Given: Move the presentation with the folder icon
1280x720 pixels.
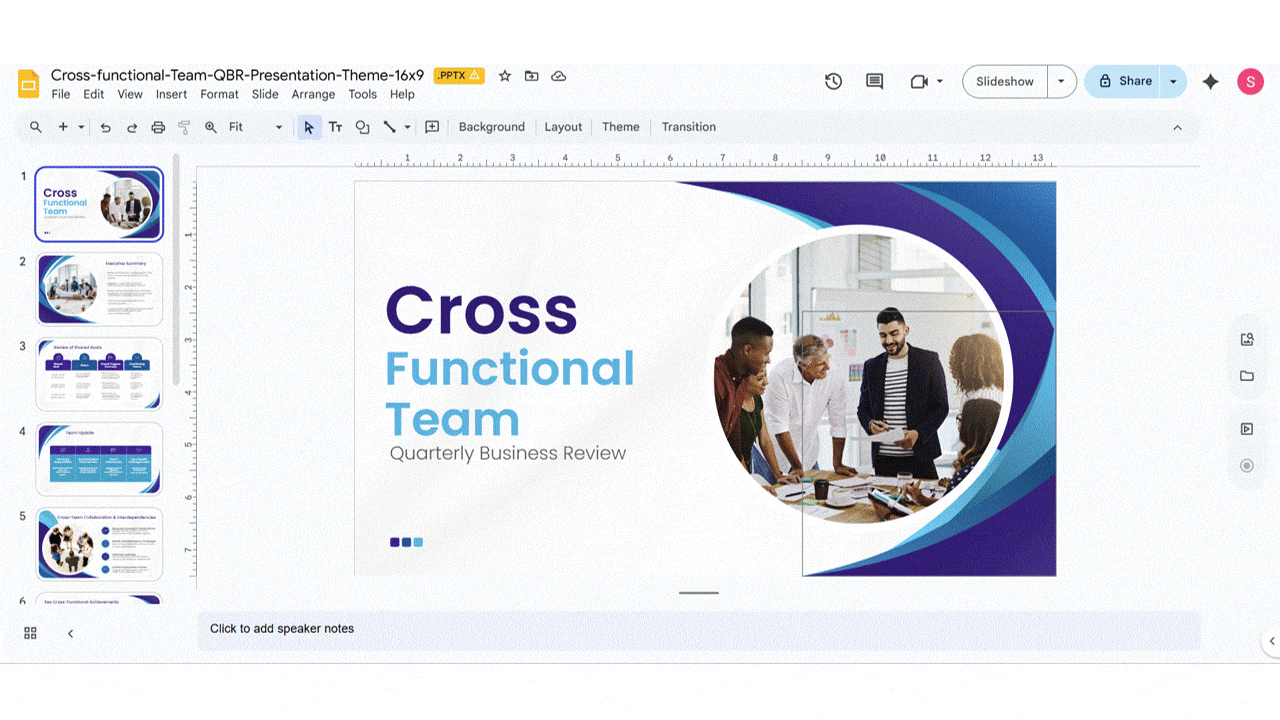Looking at the screenshot, I should click(x=531, y=75).
